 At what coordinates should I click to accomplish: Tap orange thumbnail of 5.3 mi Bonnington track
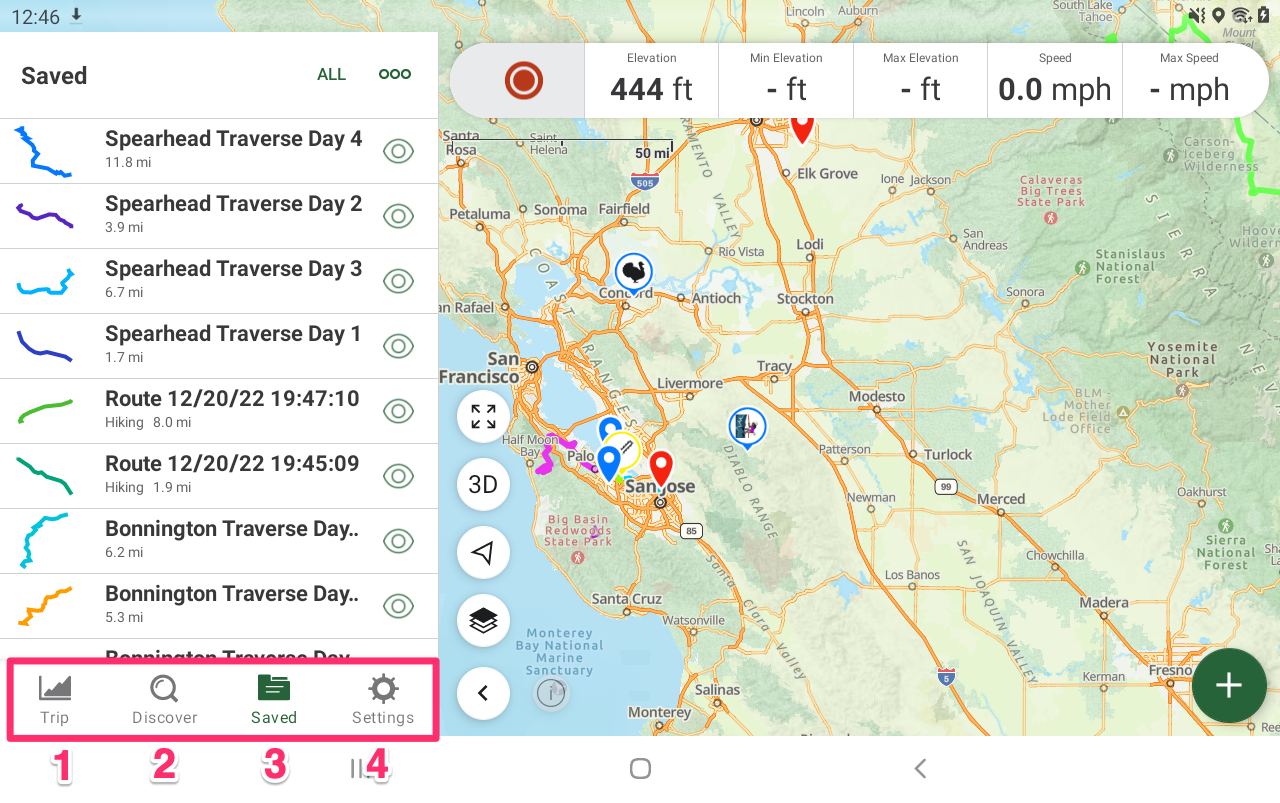45,607
